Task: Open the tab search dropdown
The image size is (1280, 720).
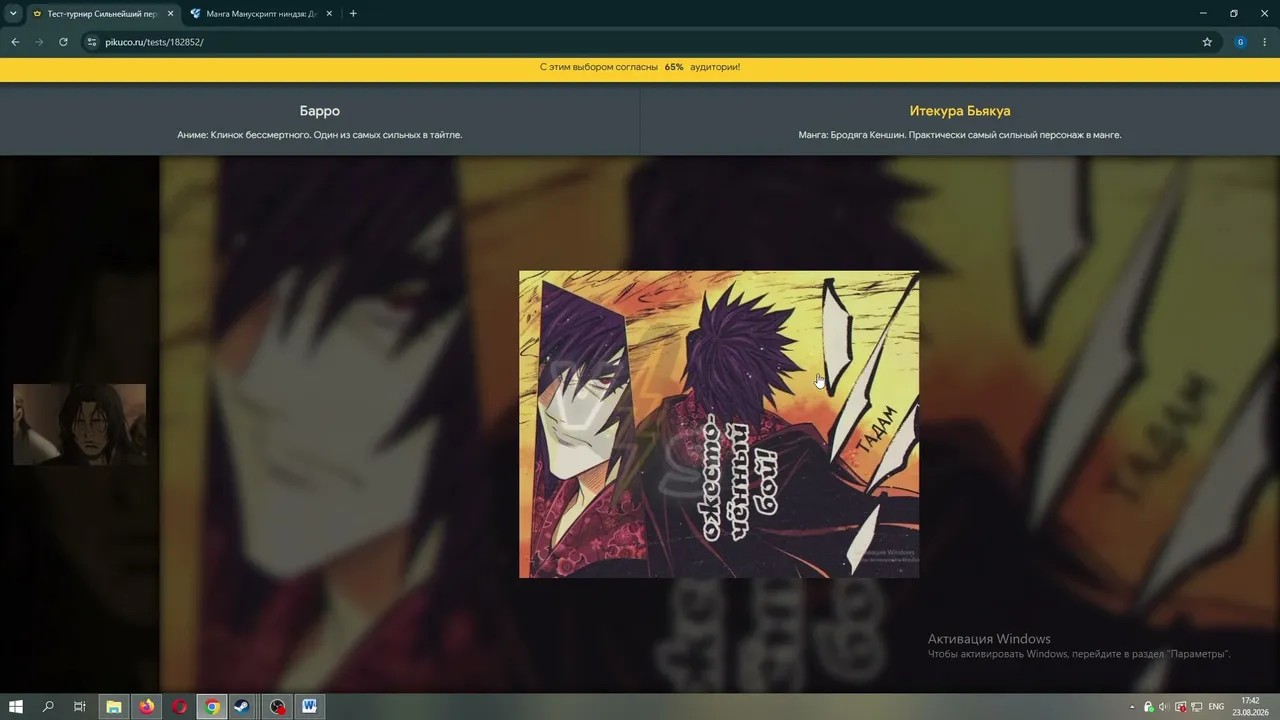Action: 13,14
